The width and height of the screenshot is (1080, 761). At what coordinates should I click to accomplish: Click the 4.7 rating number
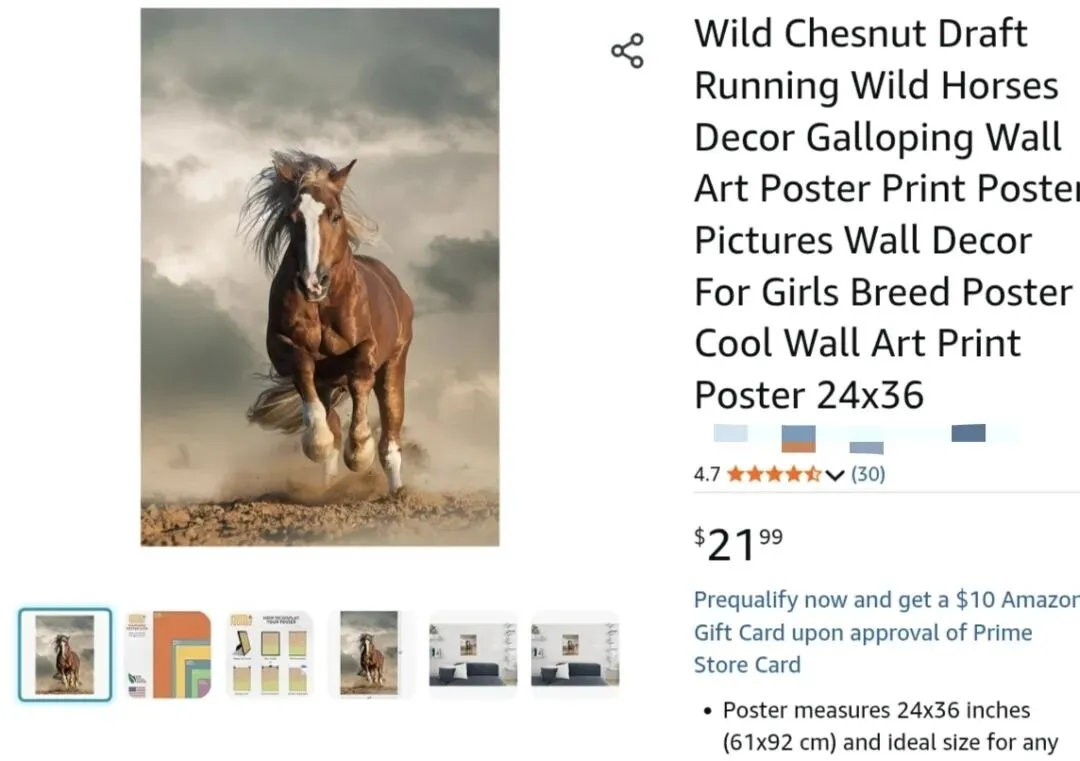click(x=707, y=475)
